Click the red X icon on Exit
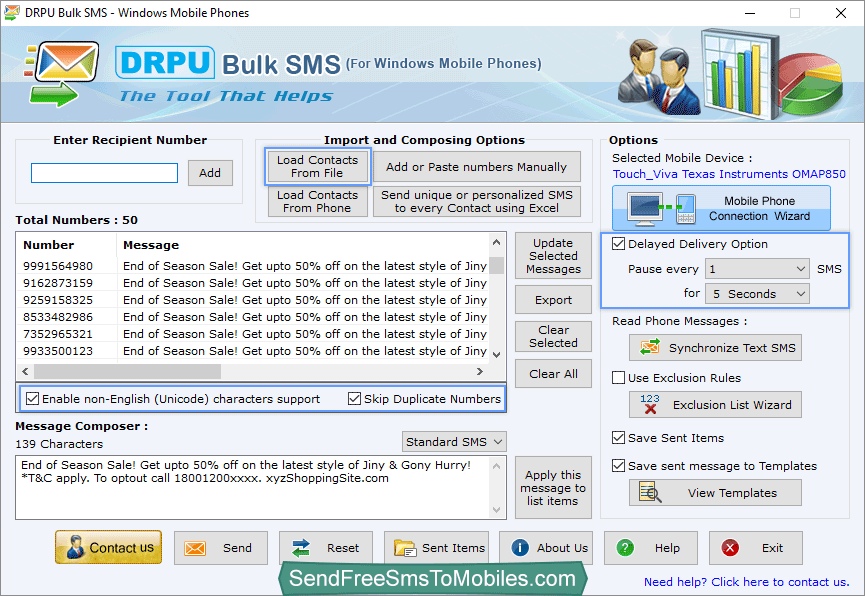Screen dimensions: 865x596 pyautogui.click(x=730, y=548)
